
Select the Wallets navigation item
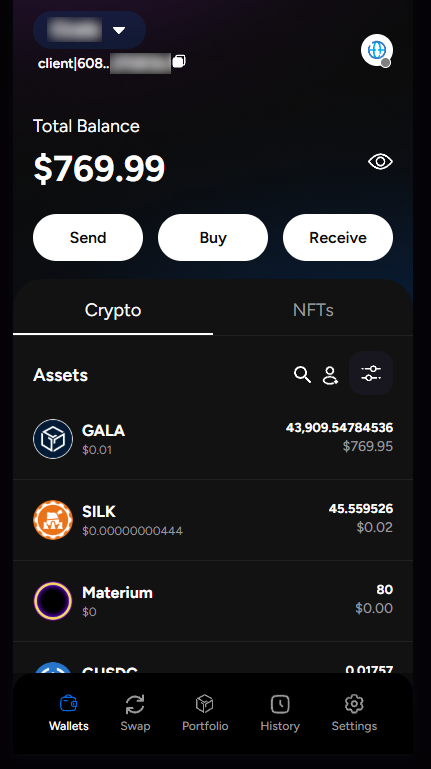(69, 713)
